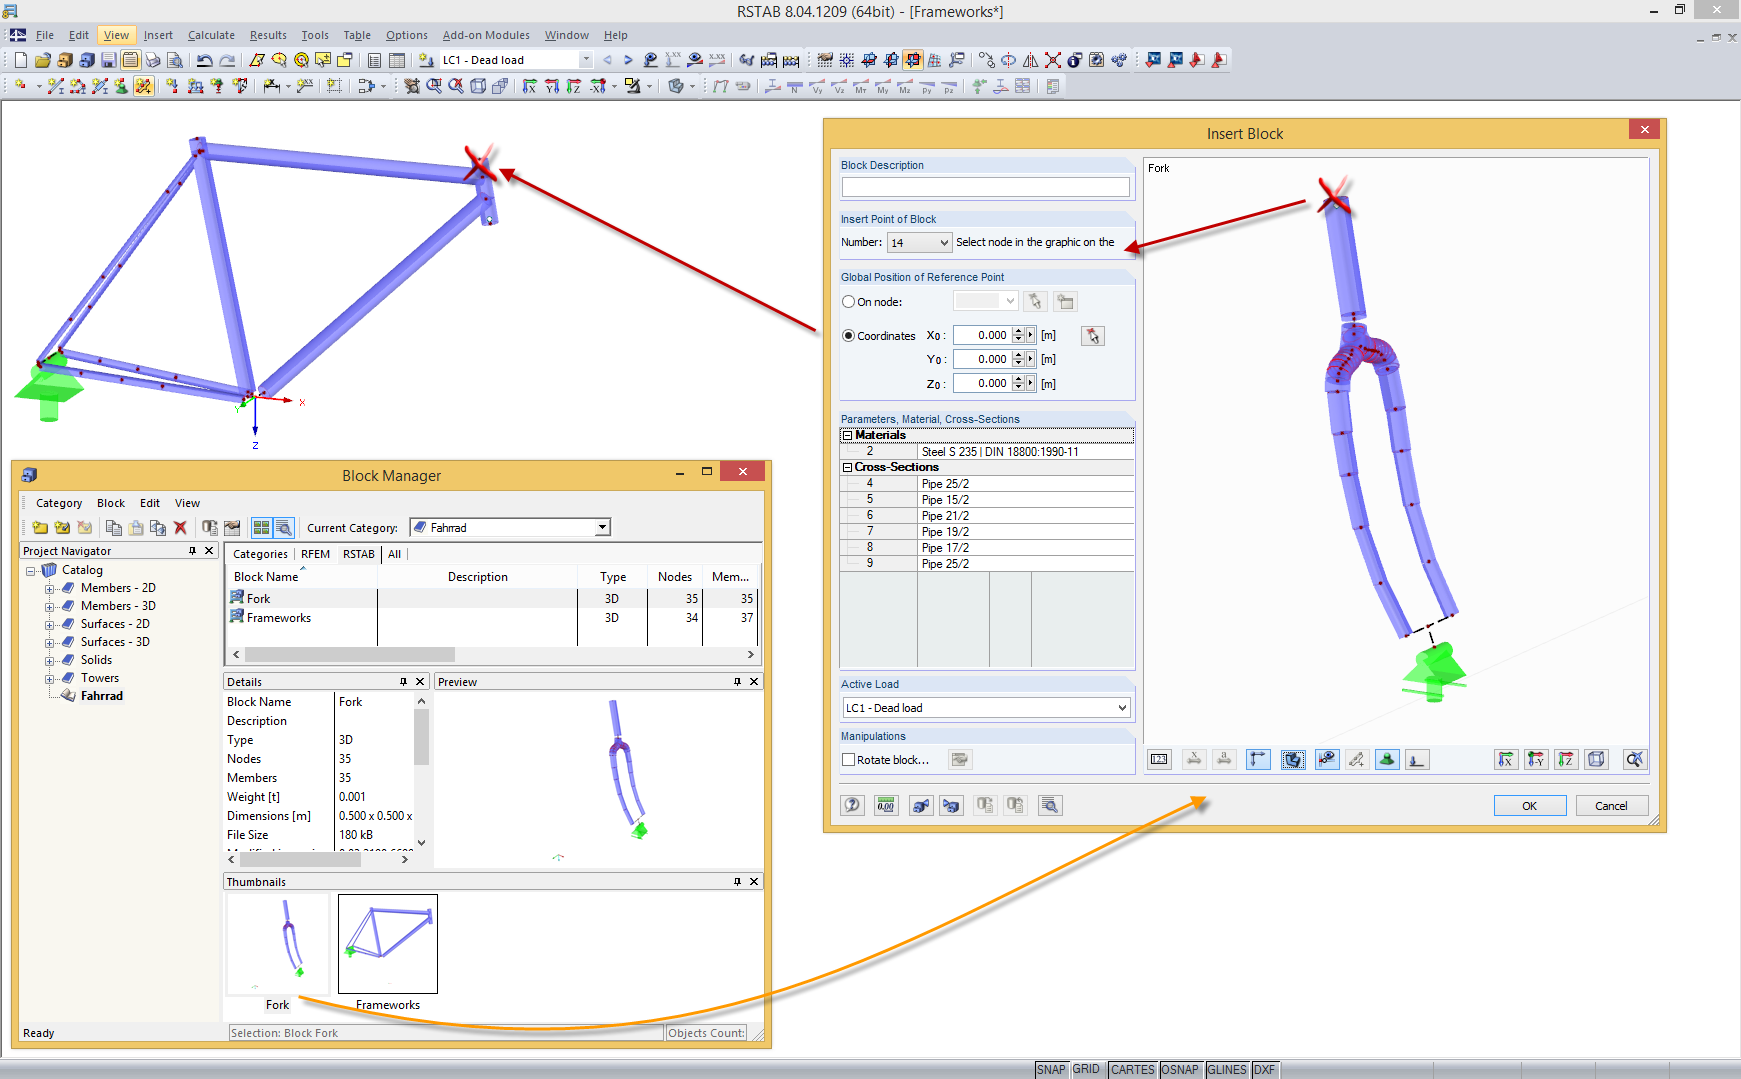The width and height of the screenshot is (1741, 1079).
Task: Toggle SNAP in the status bar
Action: click(1051, 1070)
